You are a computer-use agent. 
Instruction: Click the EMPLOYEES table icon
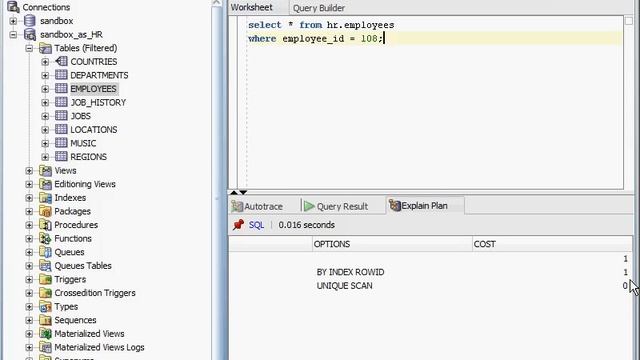tap(61, 89)
